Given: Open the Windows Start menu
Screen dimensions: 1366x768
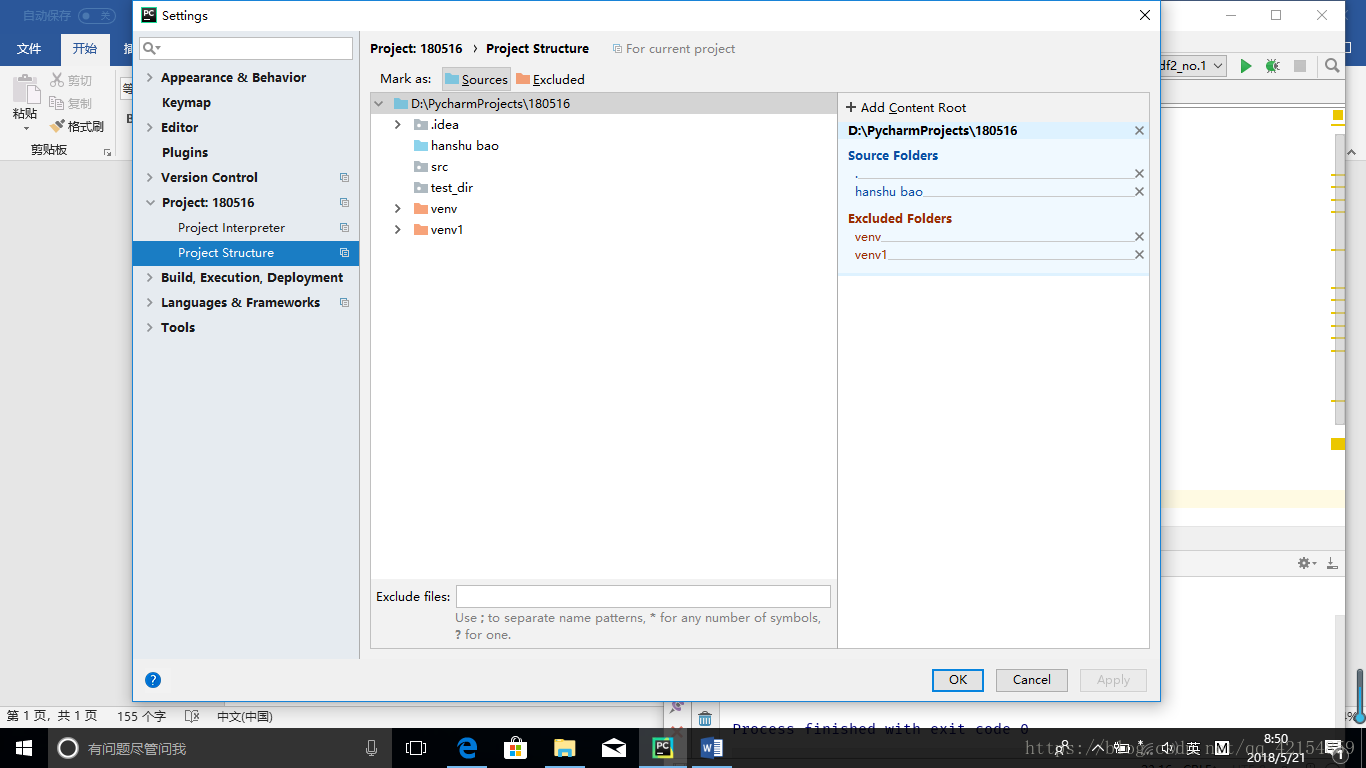Looking at the screenshot, I should pos(24,748).
